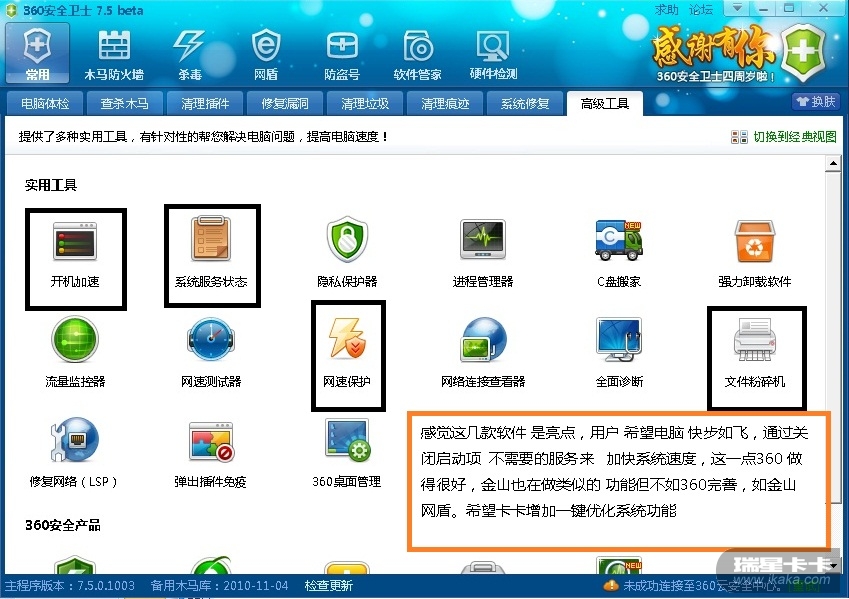Image resolution: width=849 pixels, height=599 pixels.
Task: Open 软件管家 software manager
Action: tap(417, 55)
